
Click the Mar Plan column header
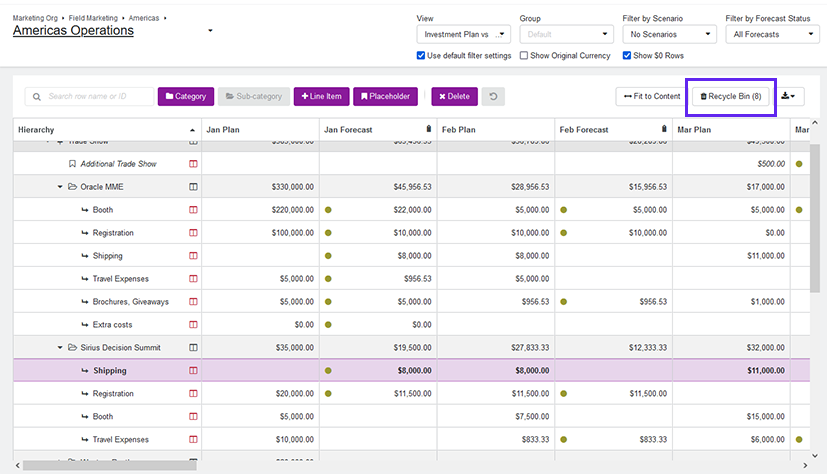pyautogui.click(x=731, y=130)
